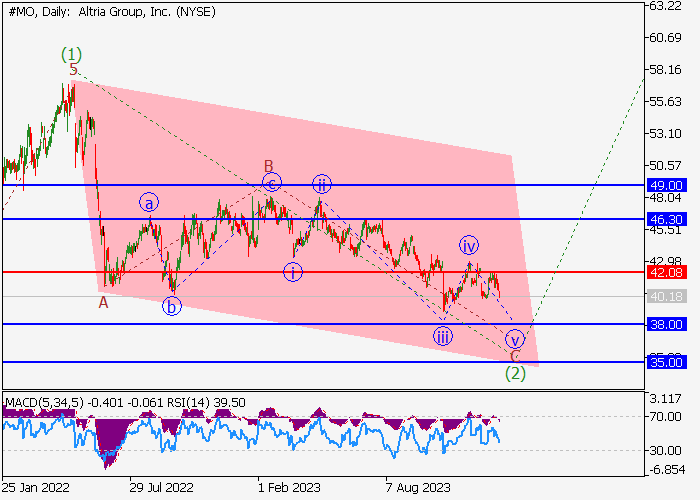
Task: Click the -6.854 oscillator axis value
Action: click(665, 470)
